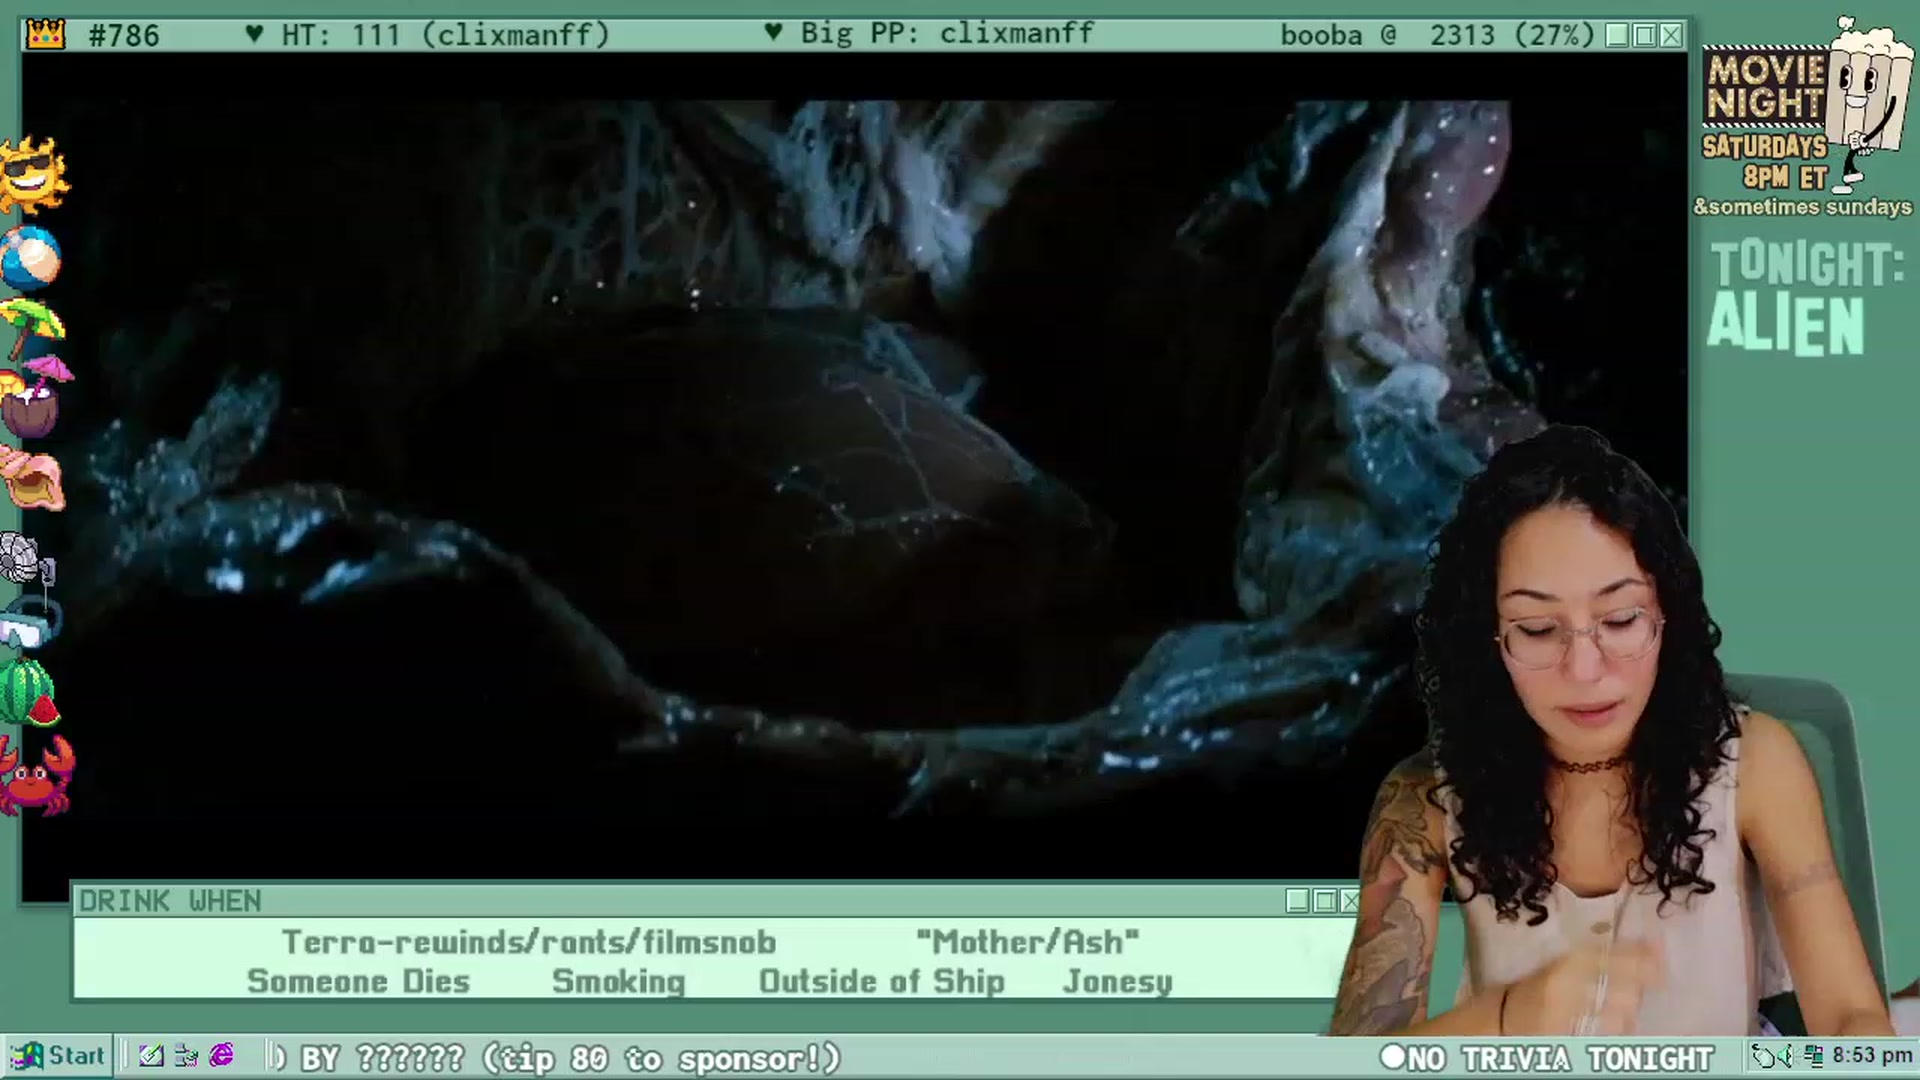Open the Start menu
The width and height of the screenshot is (1920, 1080).
pyautogui.click(x=58, y=1056)
